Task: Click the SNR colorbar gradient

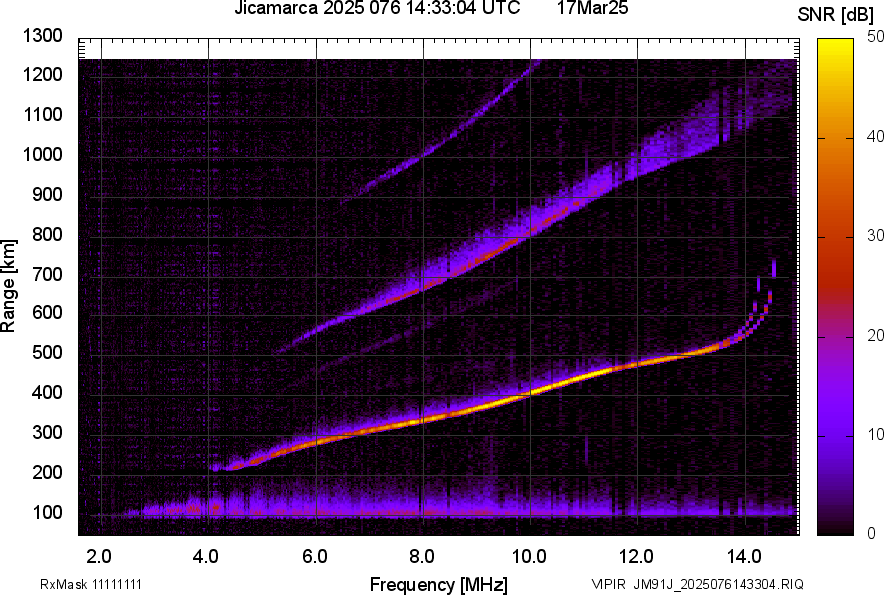Action: 836,287
